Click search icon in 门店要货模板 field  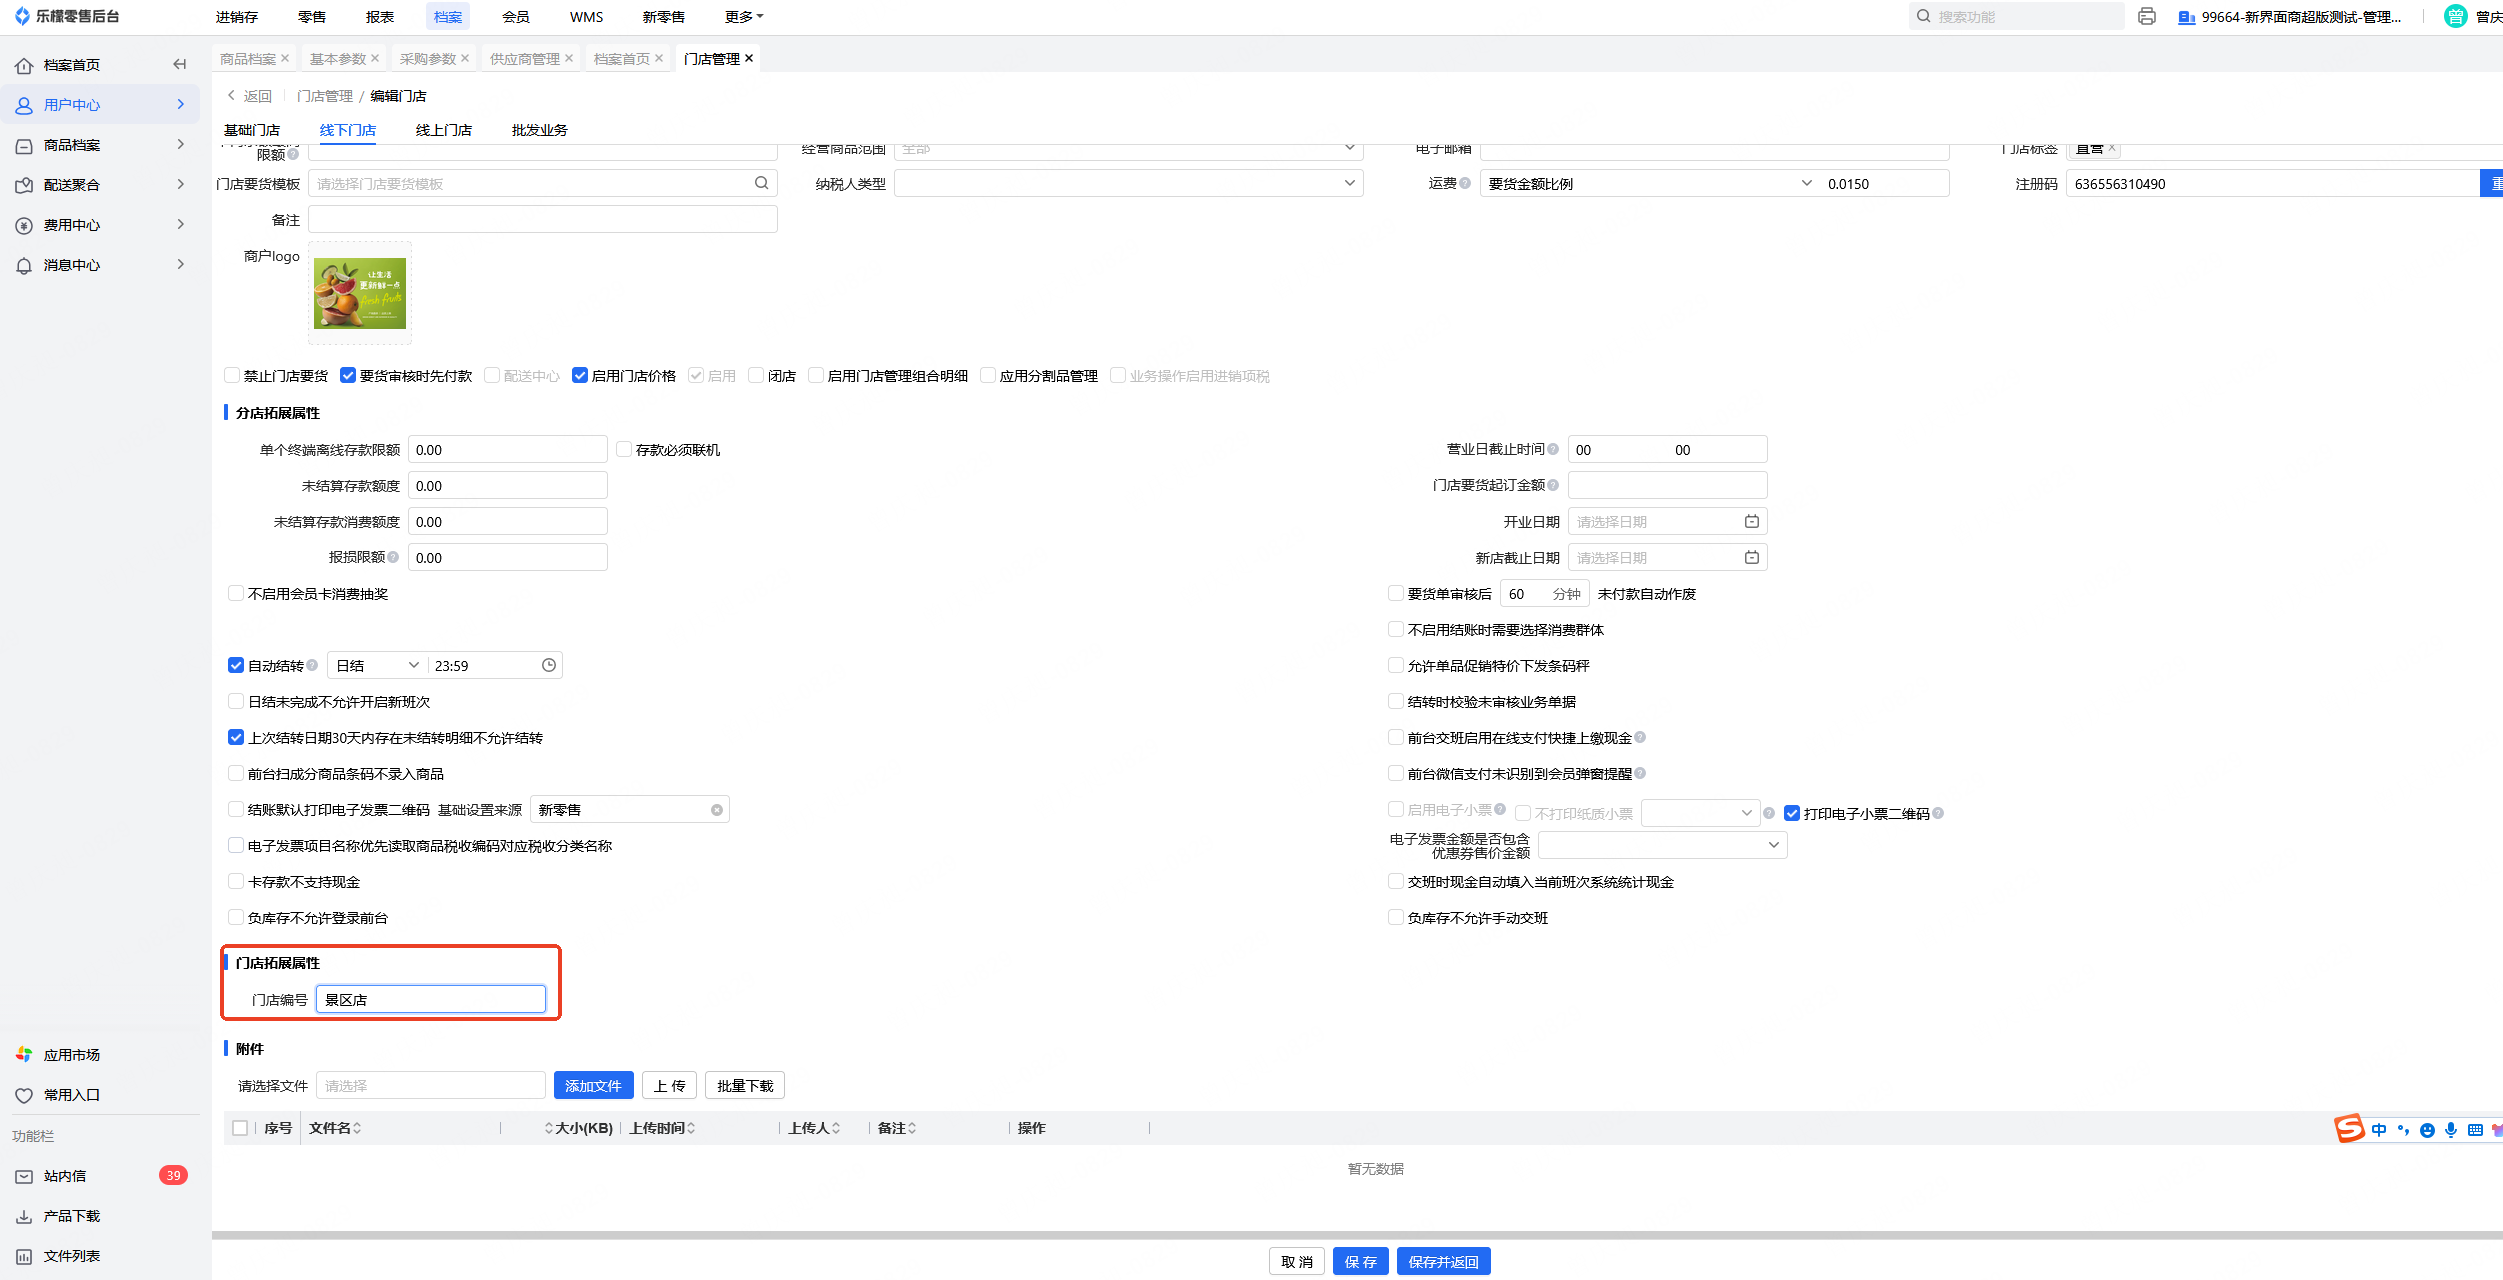(761, 183)
